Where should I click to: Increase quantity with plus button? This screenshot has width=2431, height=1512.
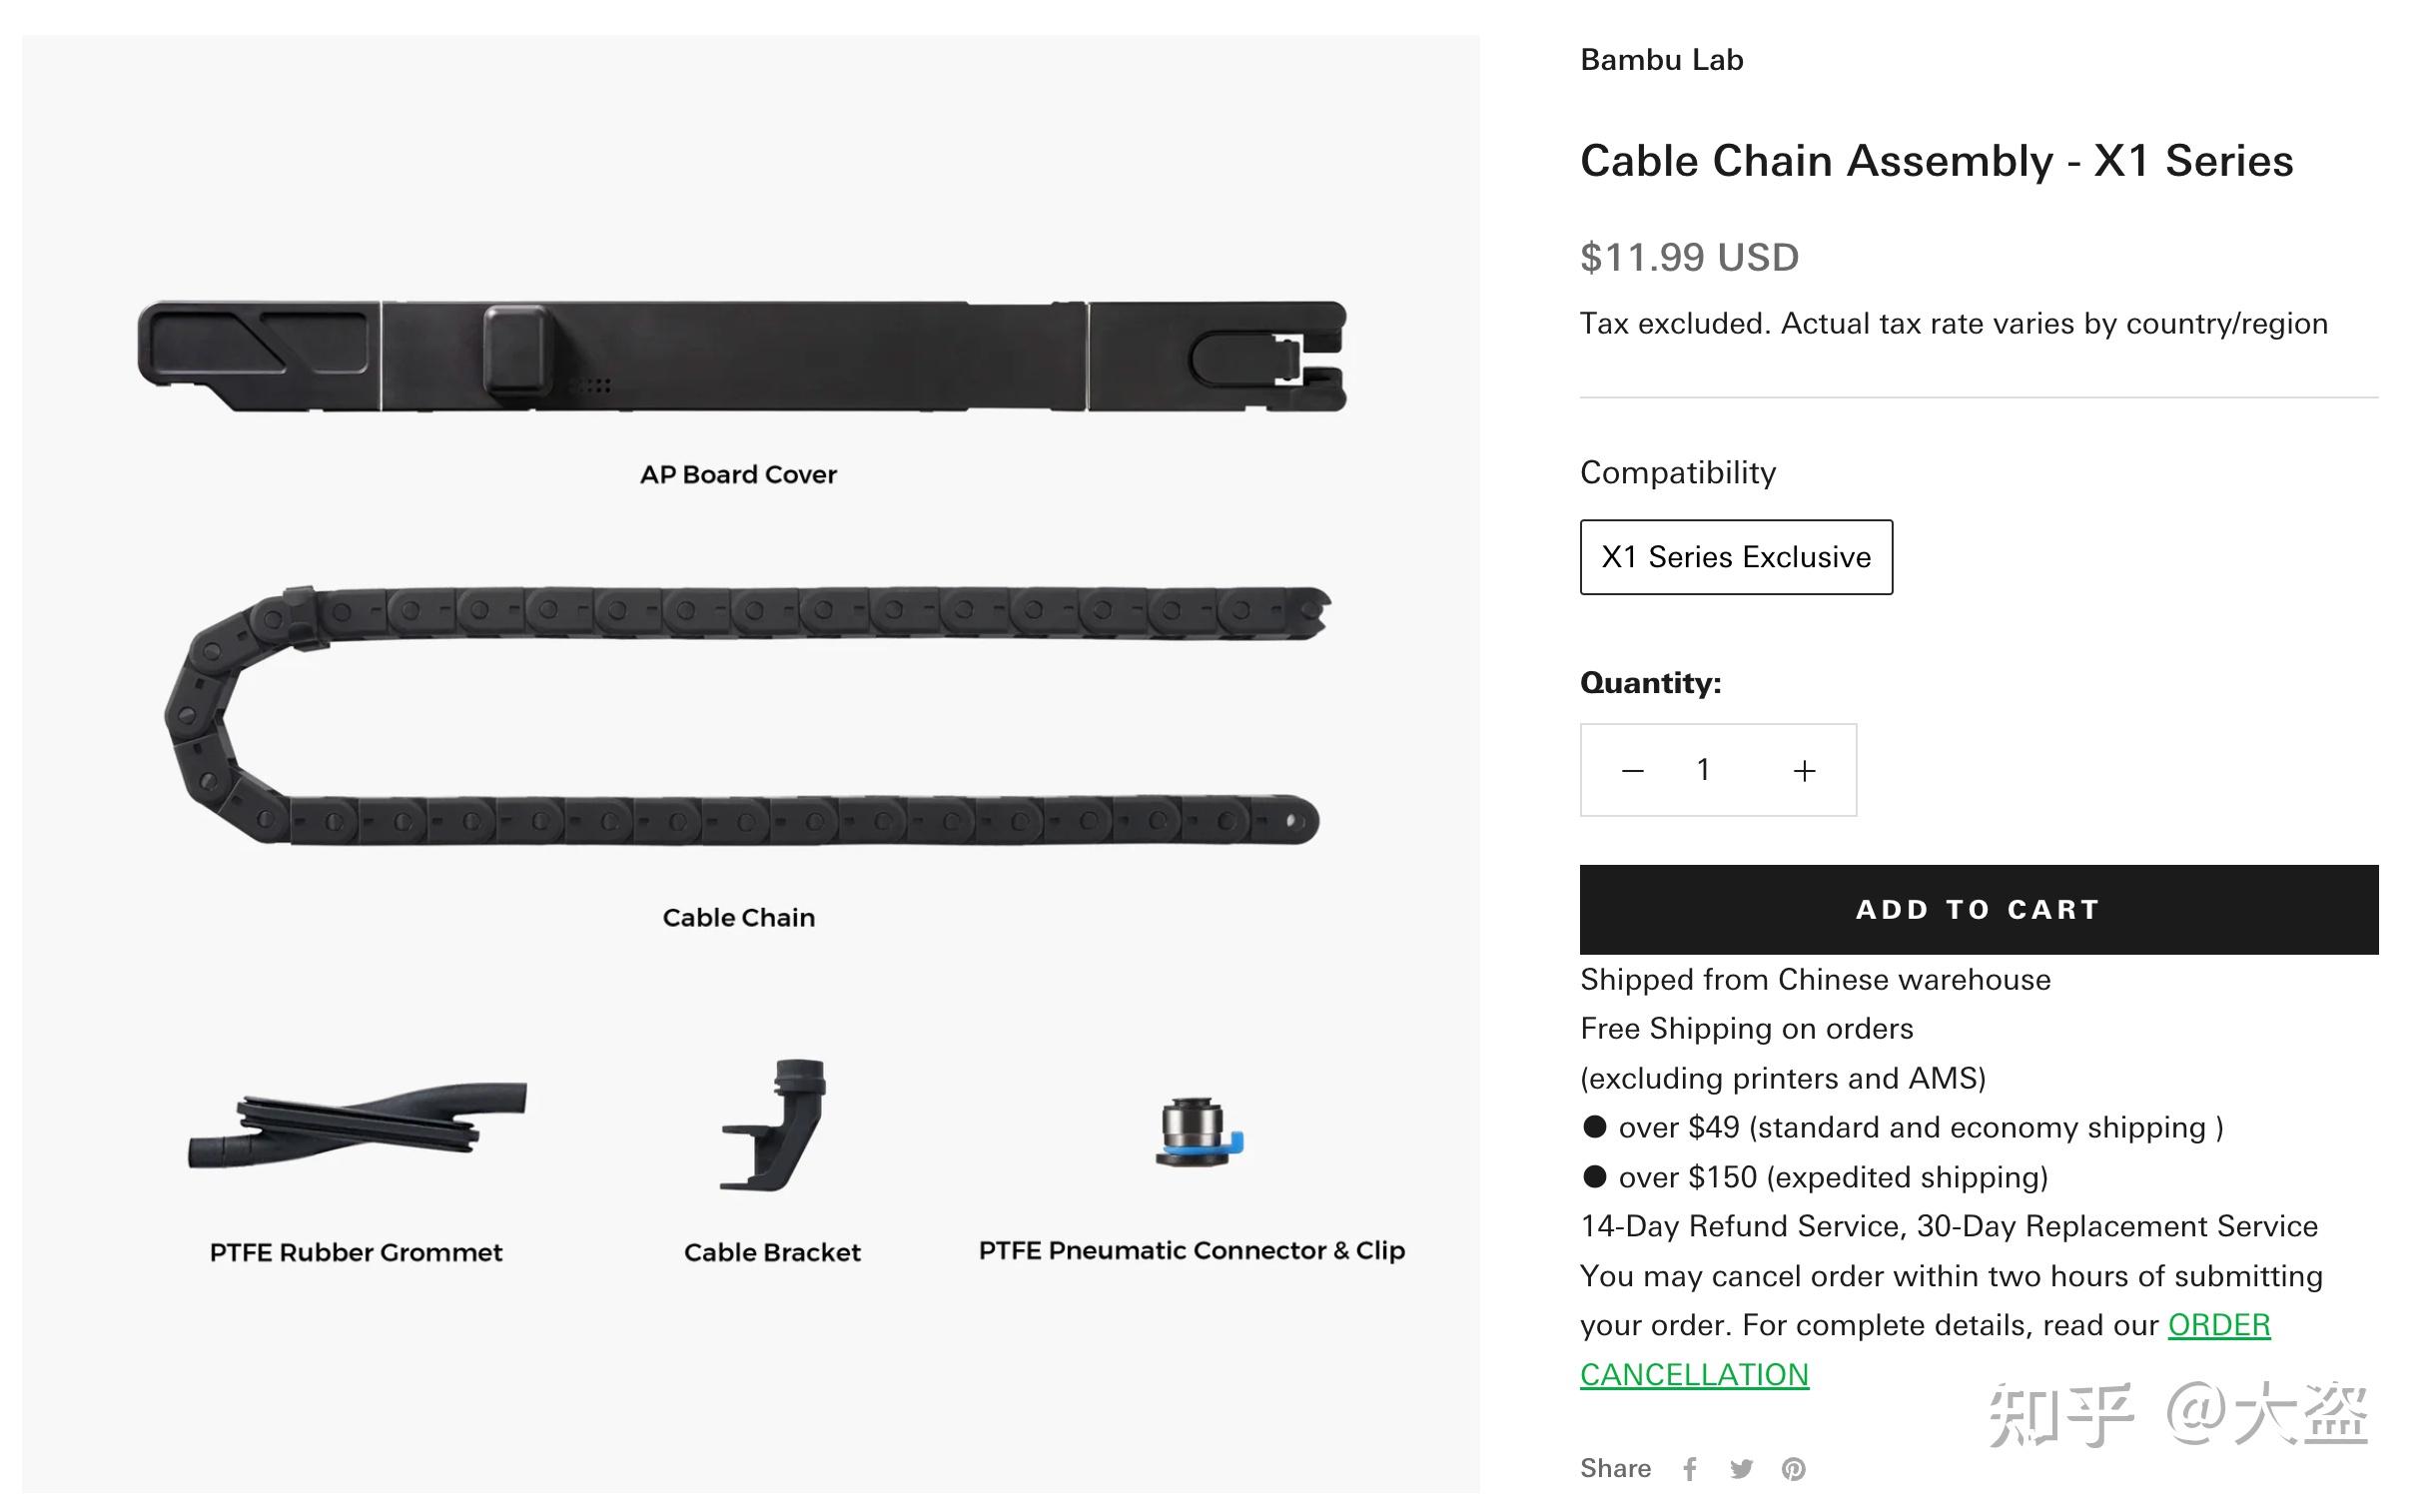1804,771
